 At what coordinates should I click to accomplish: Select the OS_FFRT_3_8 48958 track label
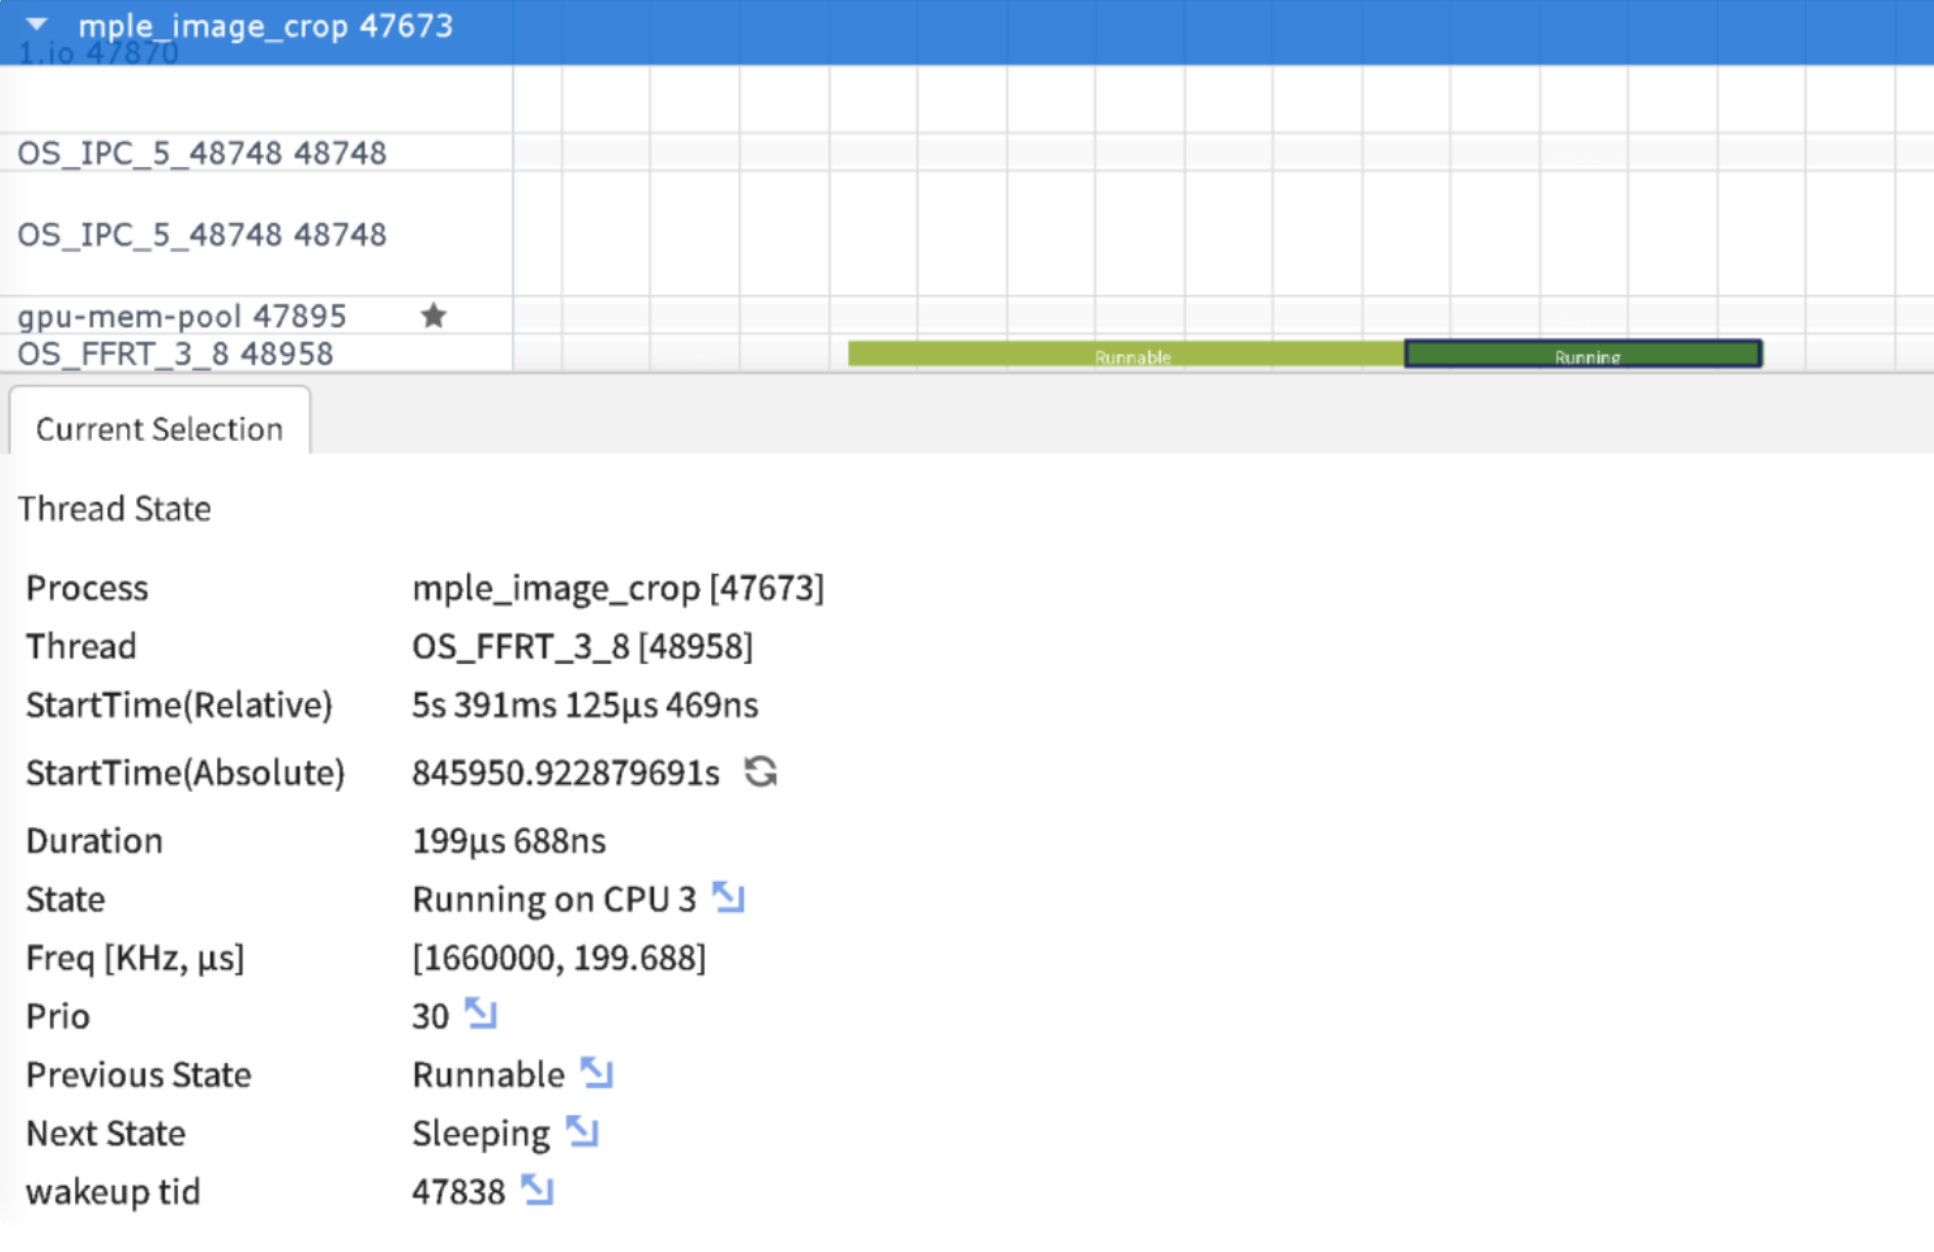pyautogui.click(x=175, y=354)
